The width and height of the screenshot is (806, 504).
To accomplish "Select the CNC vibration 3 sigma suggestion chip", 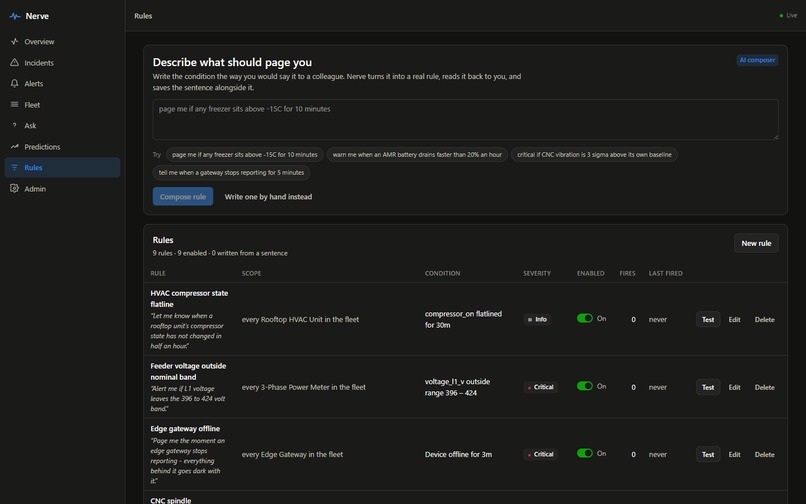I will click(x=594, y=155).
